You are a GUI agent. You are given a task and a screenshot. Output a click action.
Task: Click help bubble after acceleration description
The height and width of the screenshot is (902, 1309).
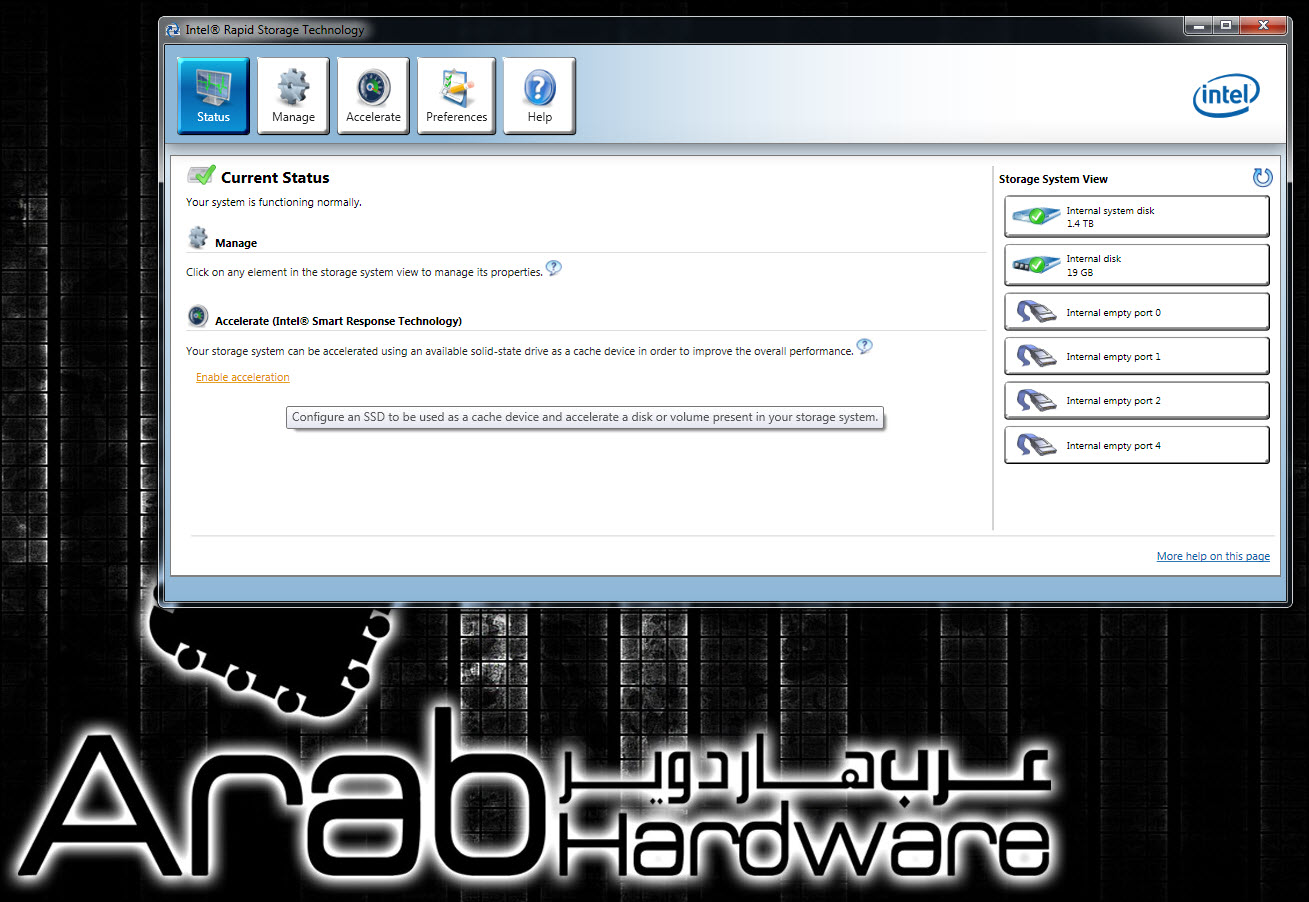point(865,347)
